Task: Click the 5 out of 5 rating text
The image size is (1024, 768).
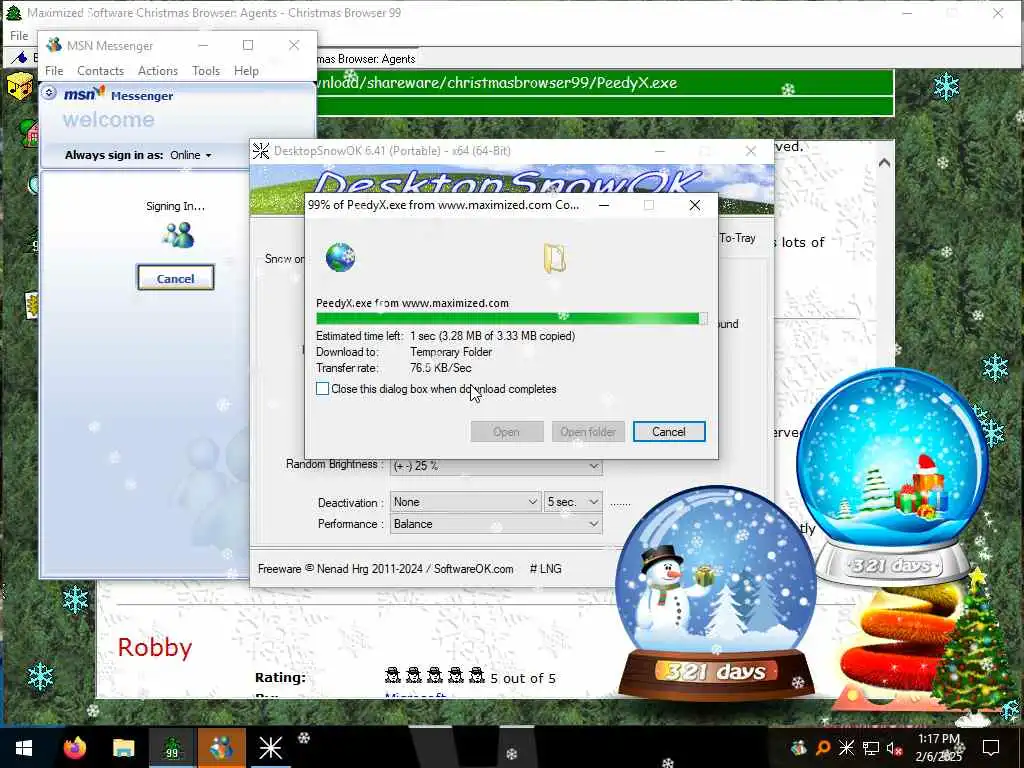Action: 523,679
